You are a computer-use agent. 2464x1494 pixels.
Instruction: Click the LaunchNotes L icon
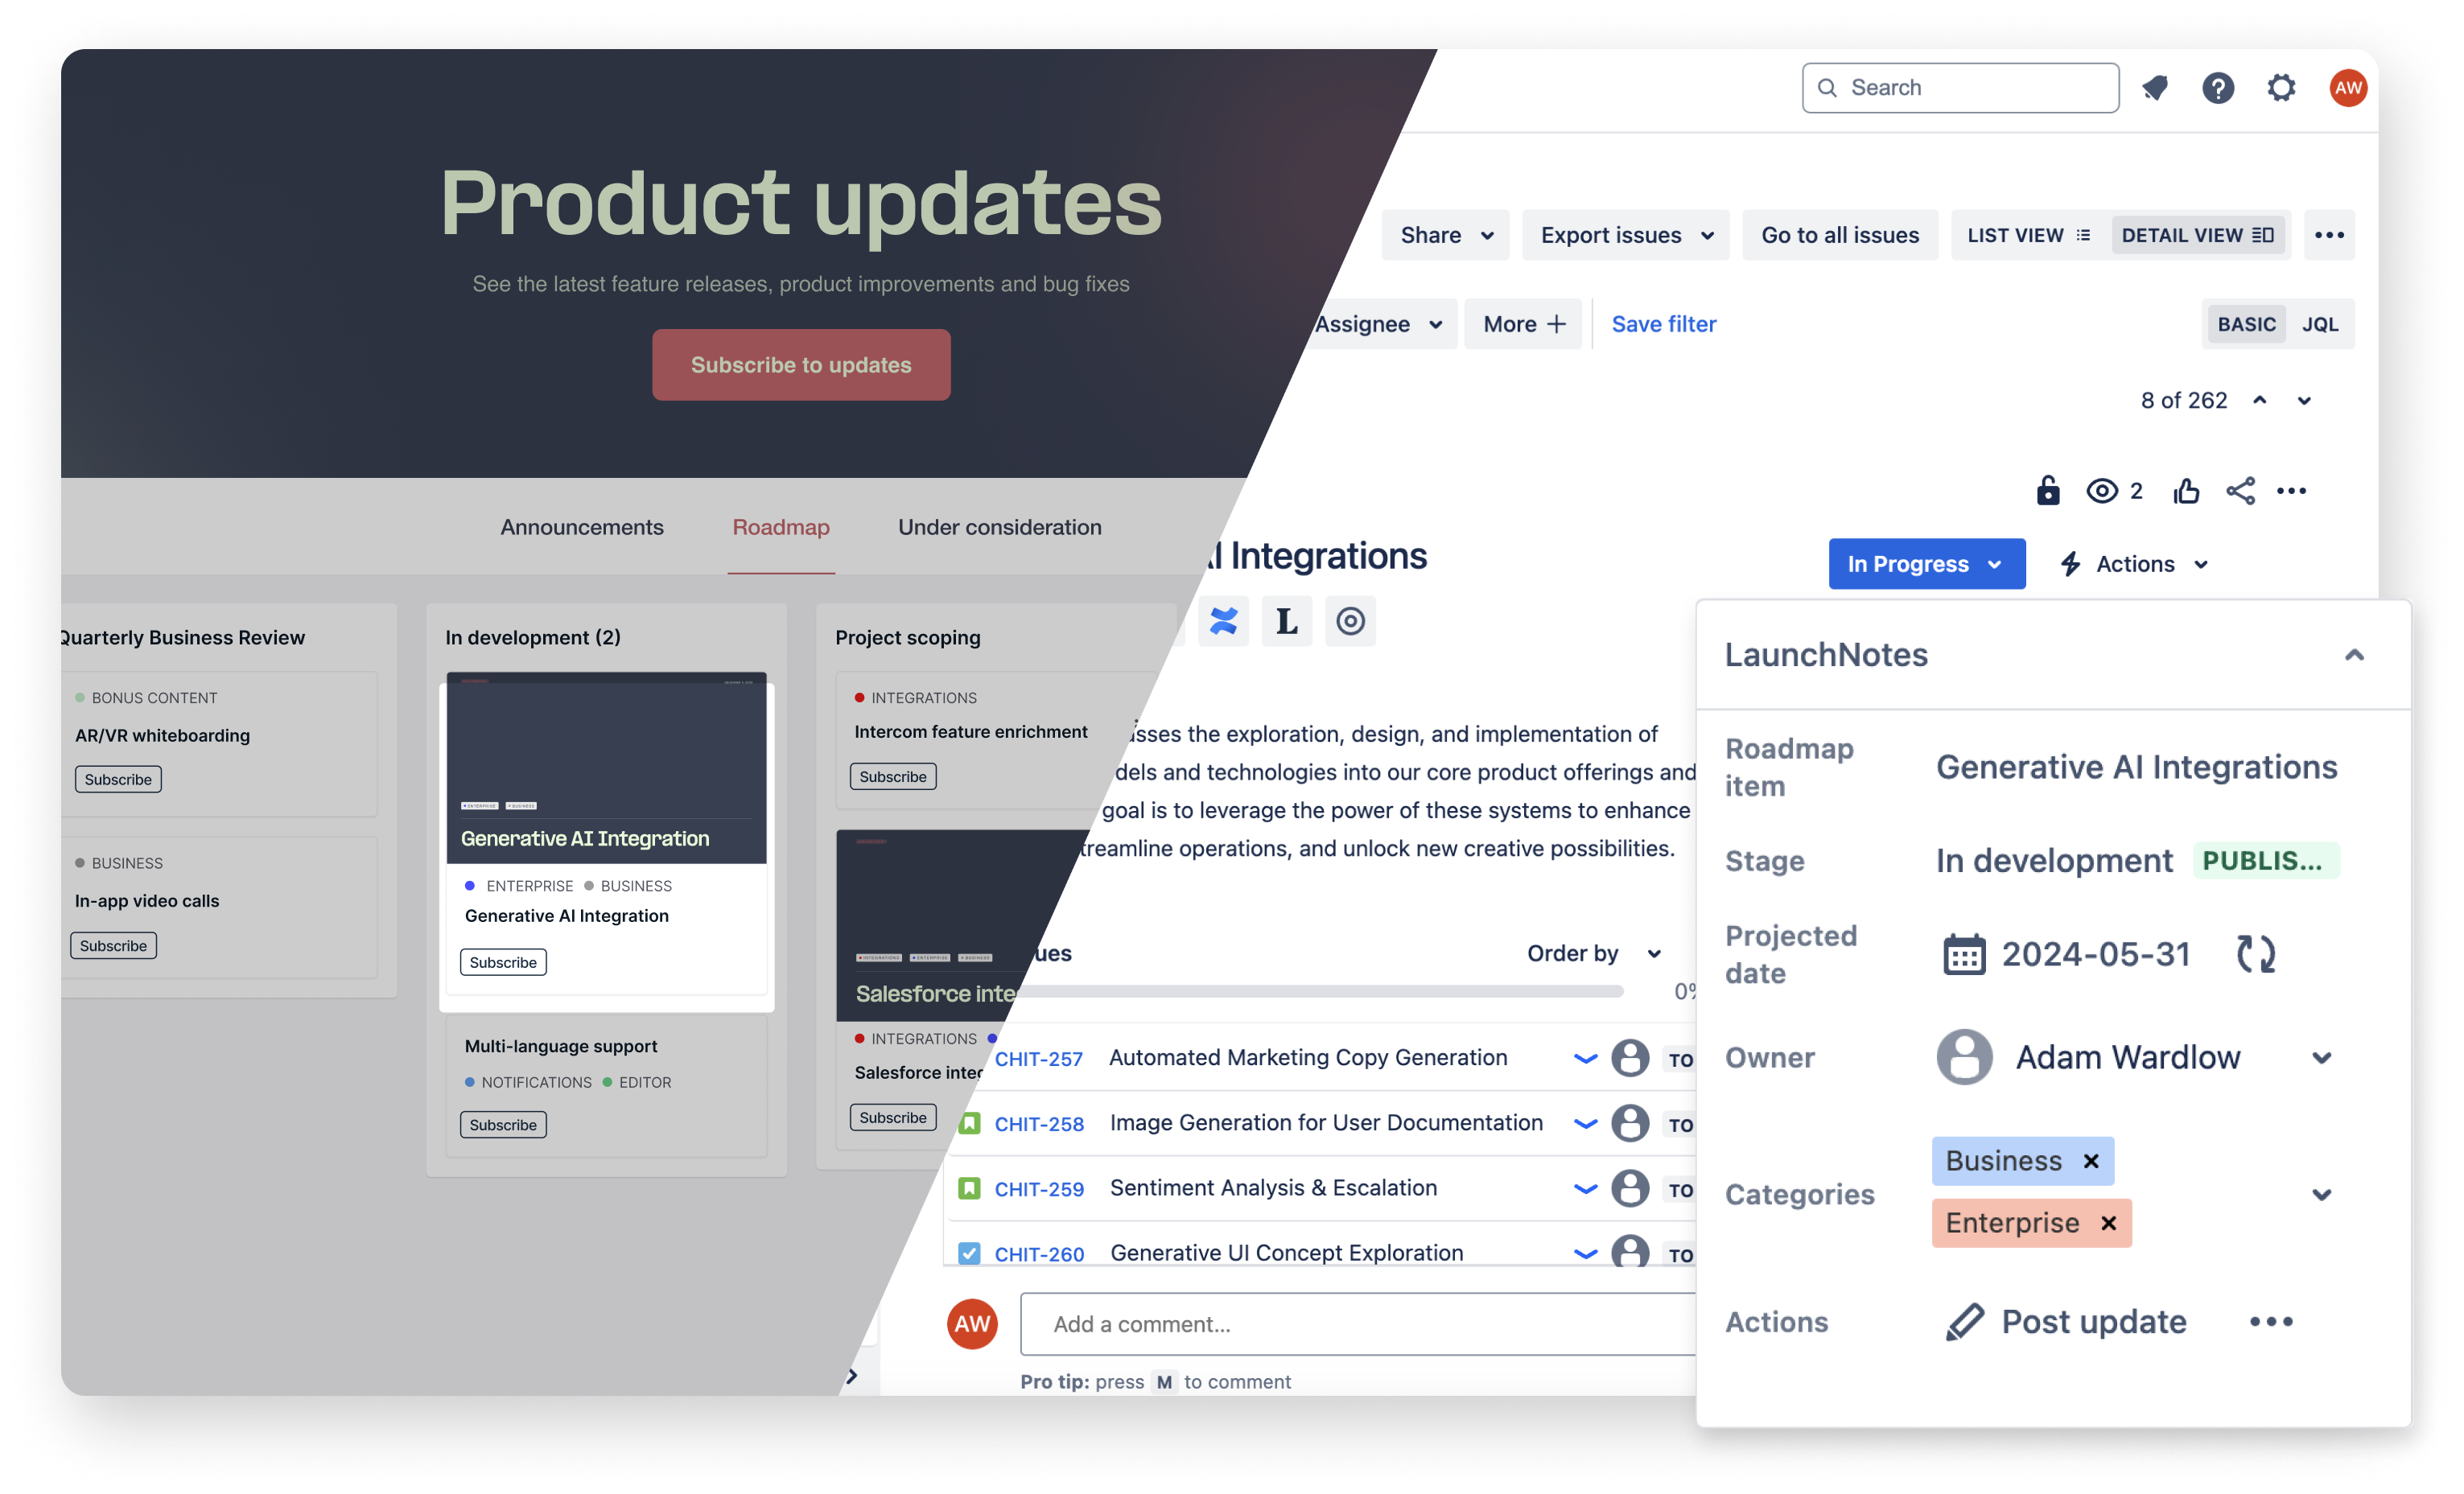(1287, 621)
